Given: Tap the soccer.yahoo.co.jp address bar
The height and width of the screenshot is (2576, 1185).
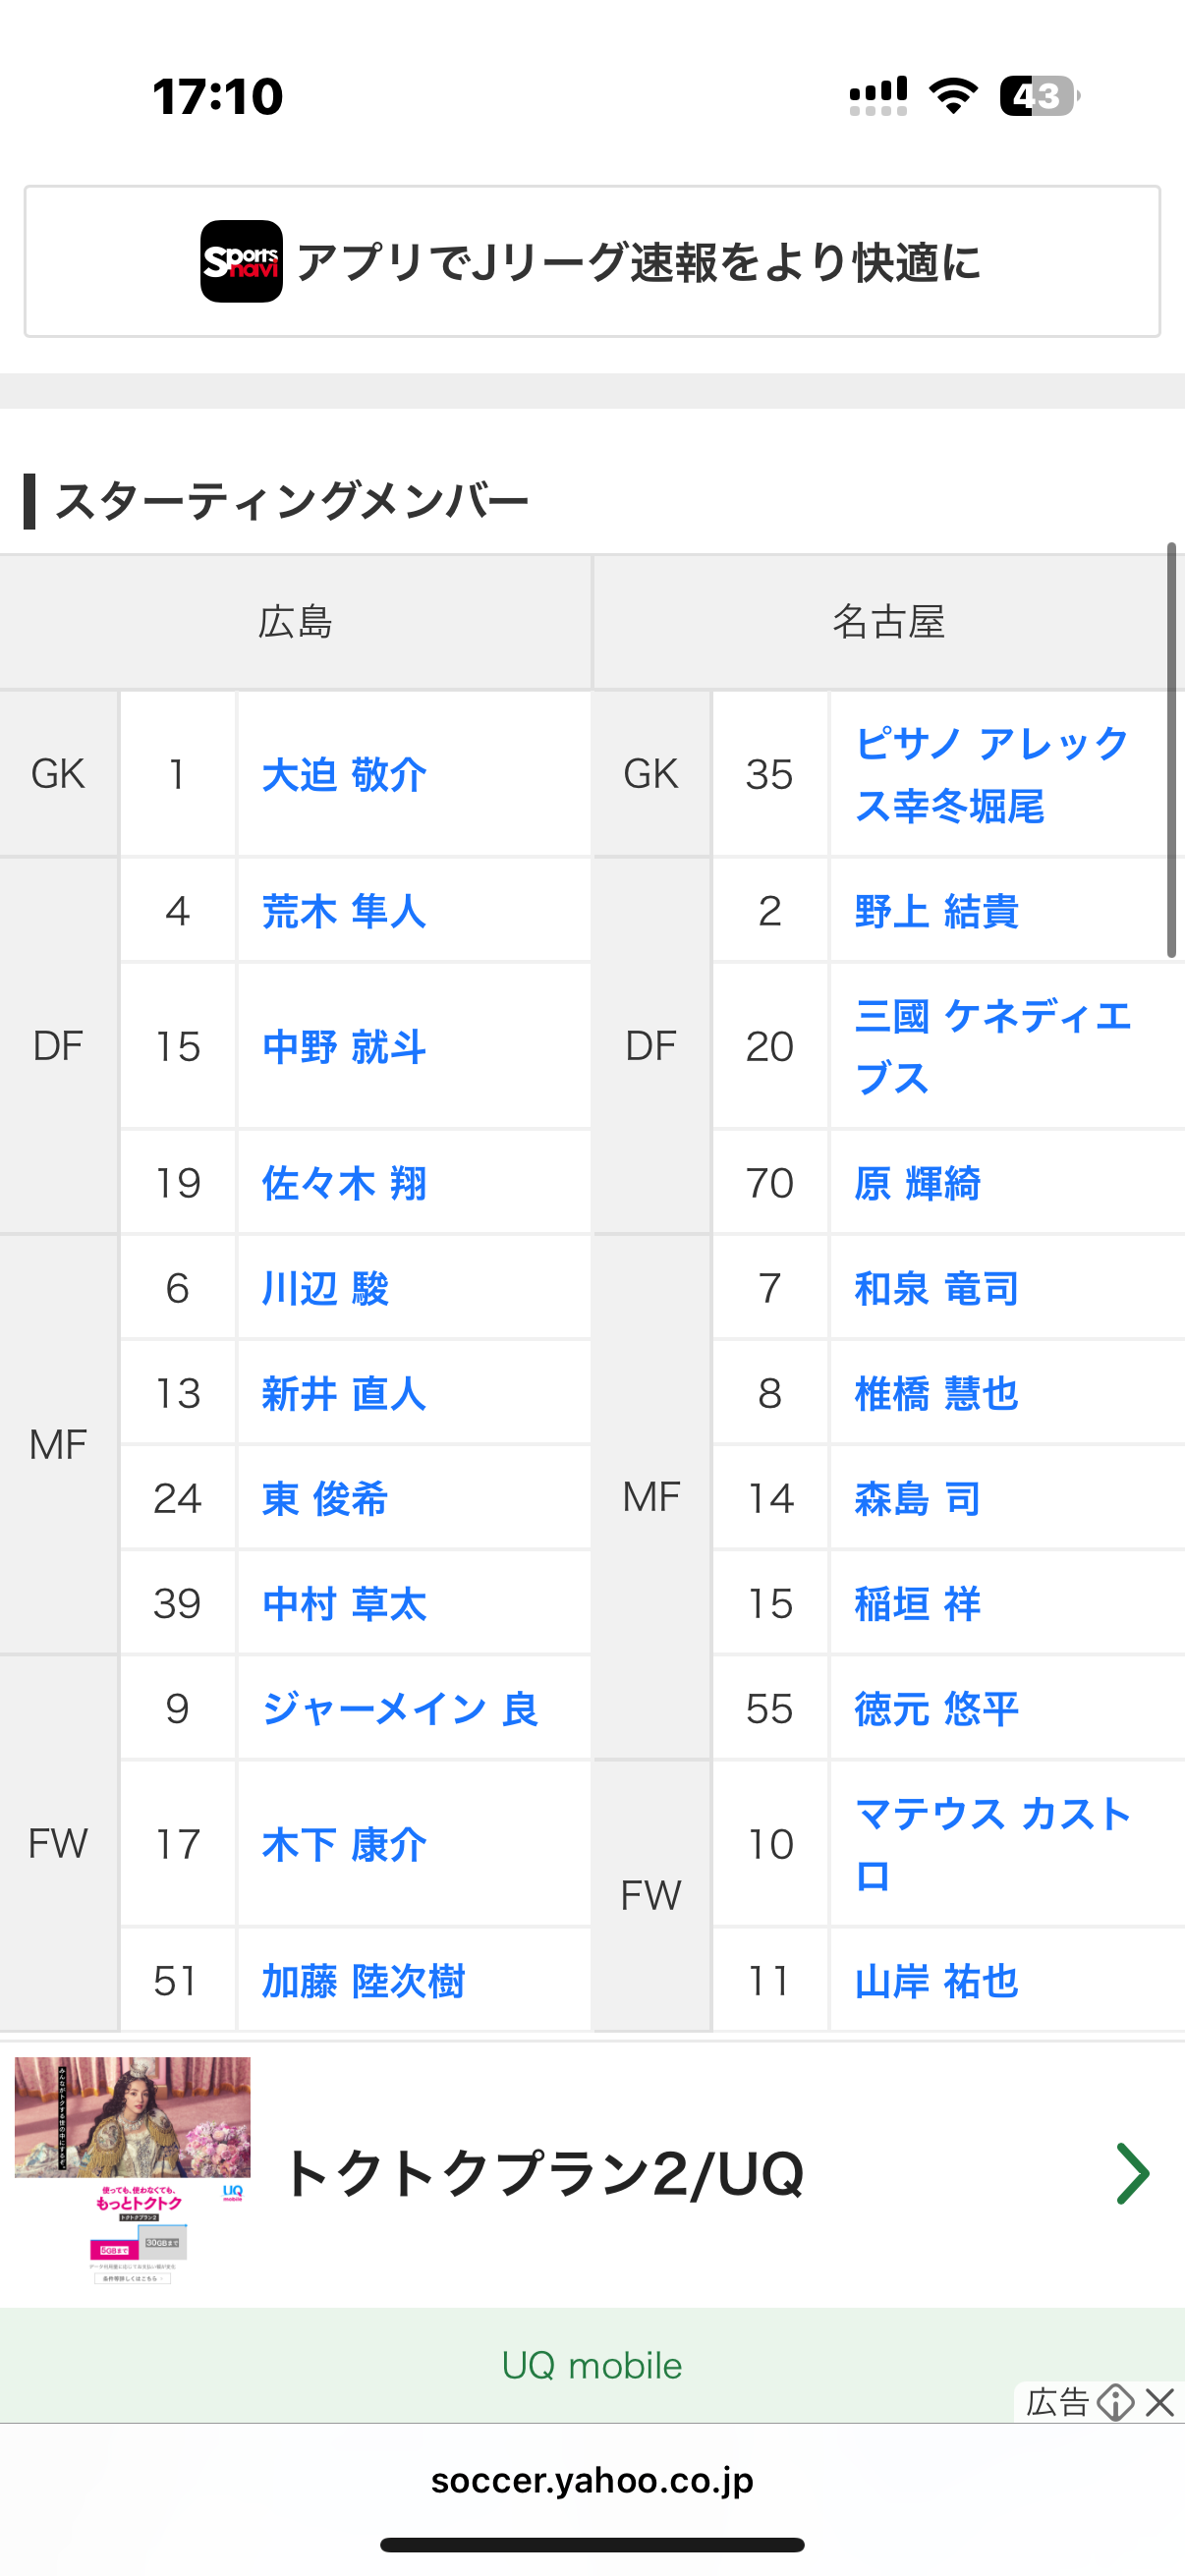Looking at the screenshot, I should pyautogui.click(x=592, y=2480).
